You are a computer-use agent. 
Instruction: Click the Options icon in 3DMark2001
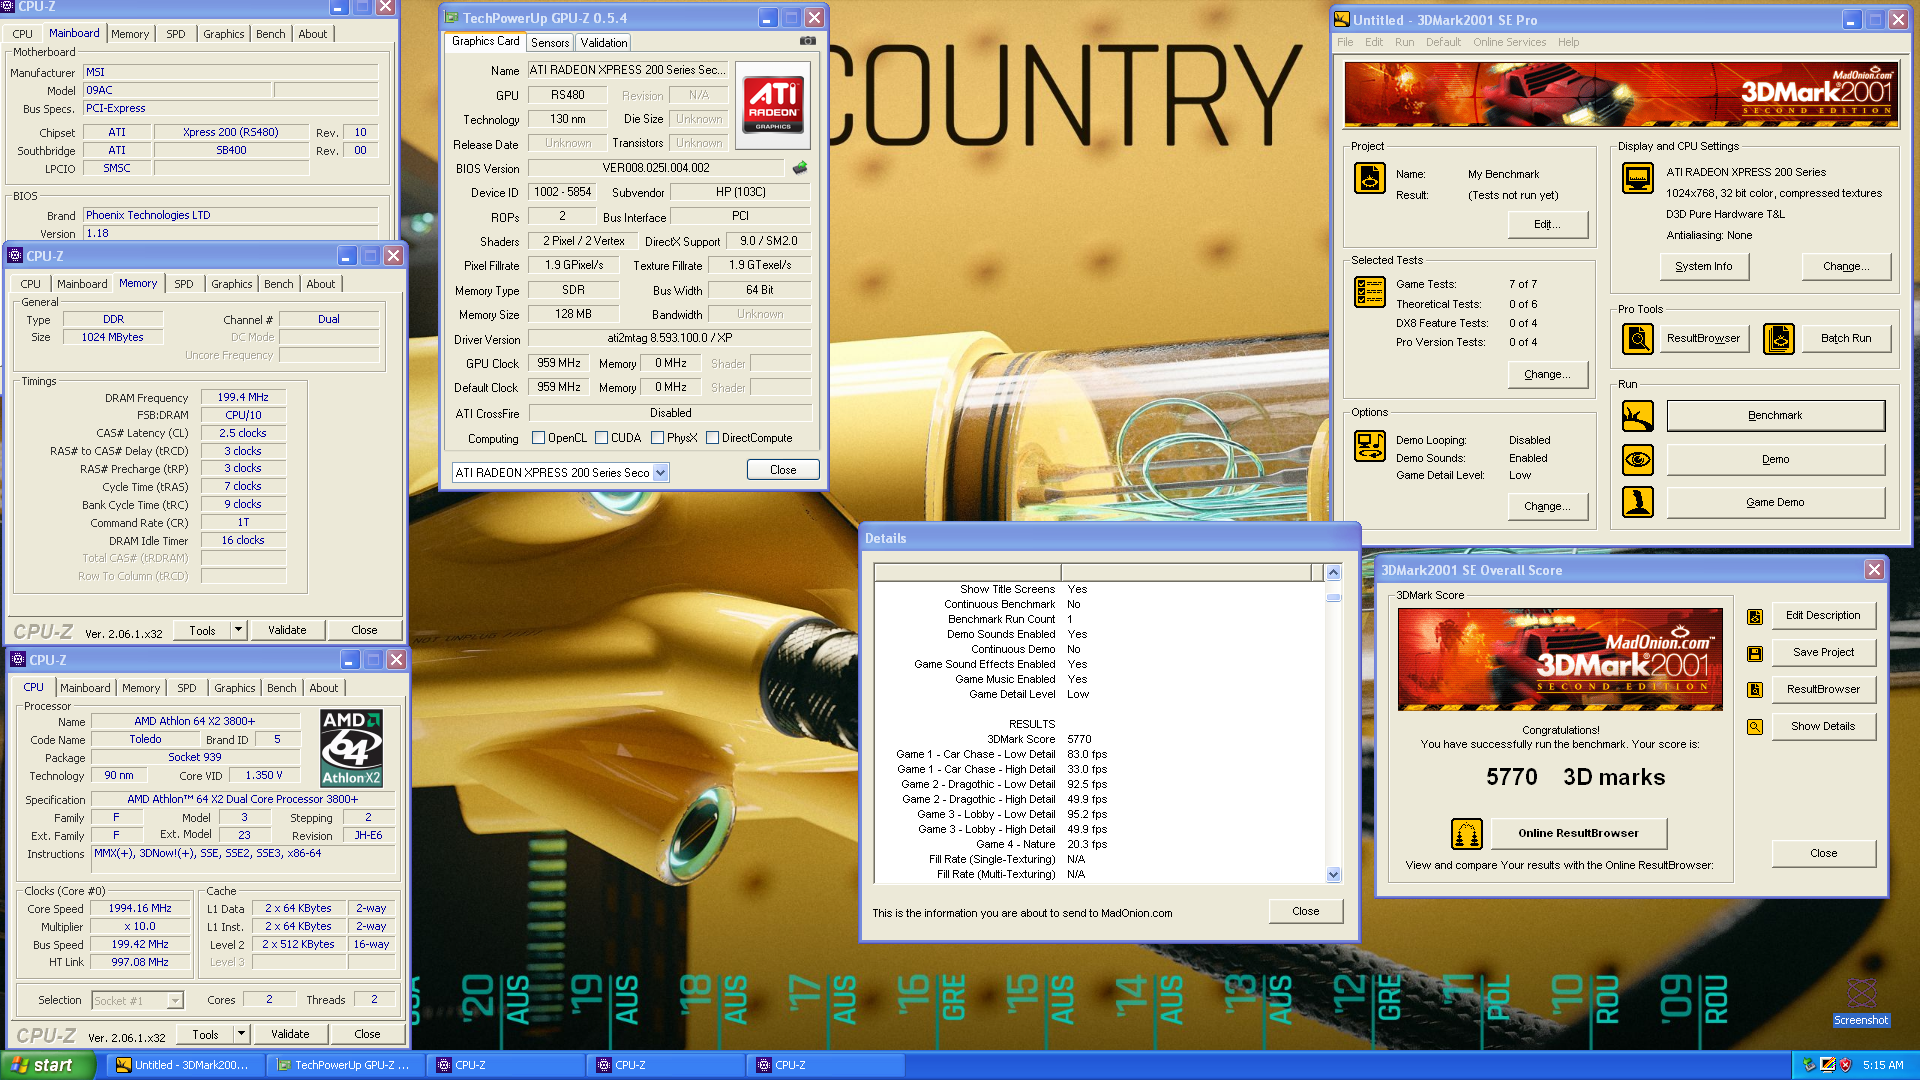(x=1369, y=446)
